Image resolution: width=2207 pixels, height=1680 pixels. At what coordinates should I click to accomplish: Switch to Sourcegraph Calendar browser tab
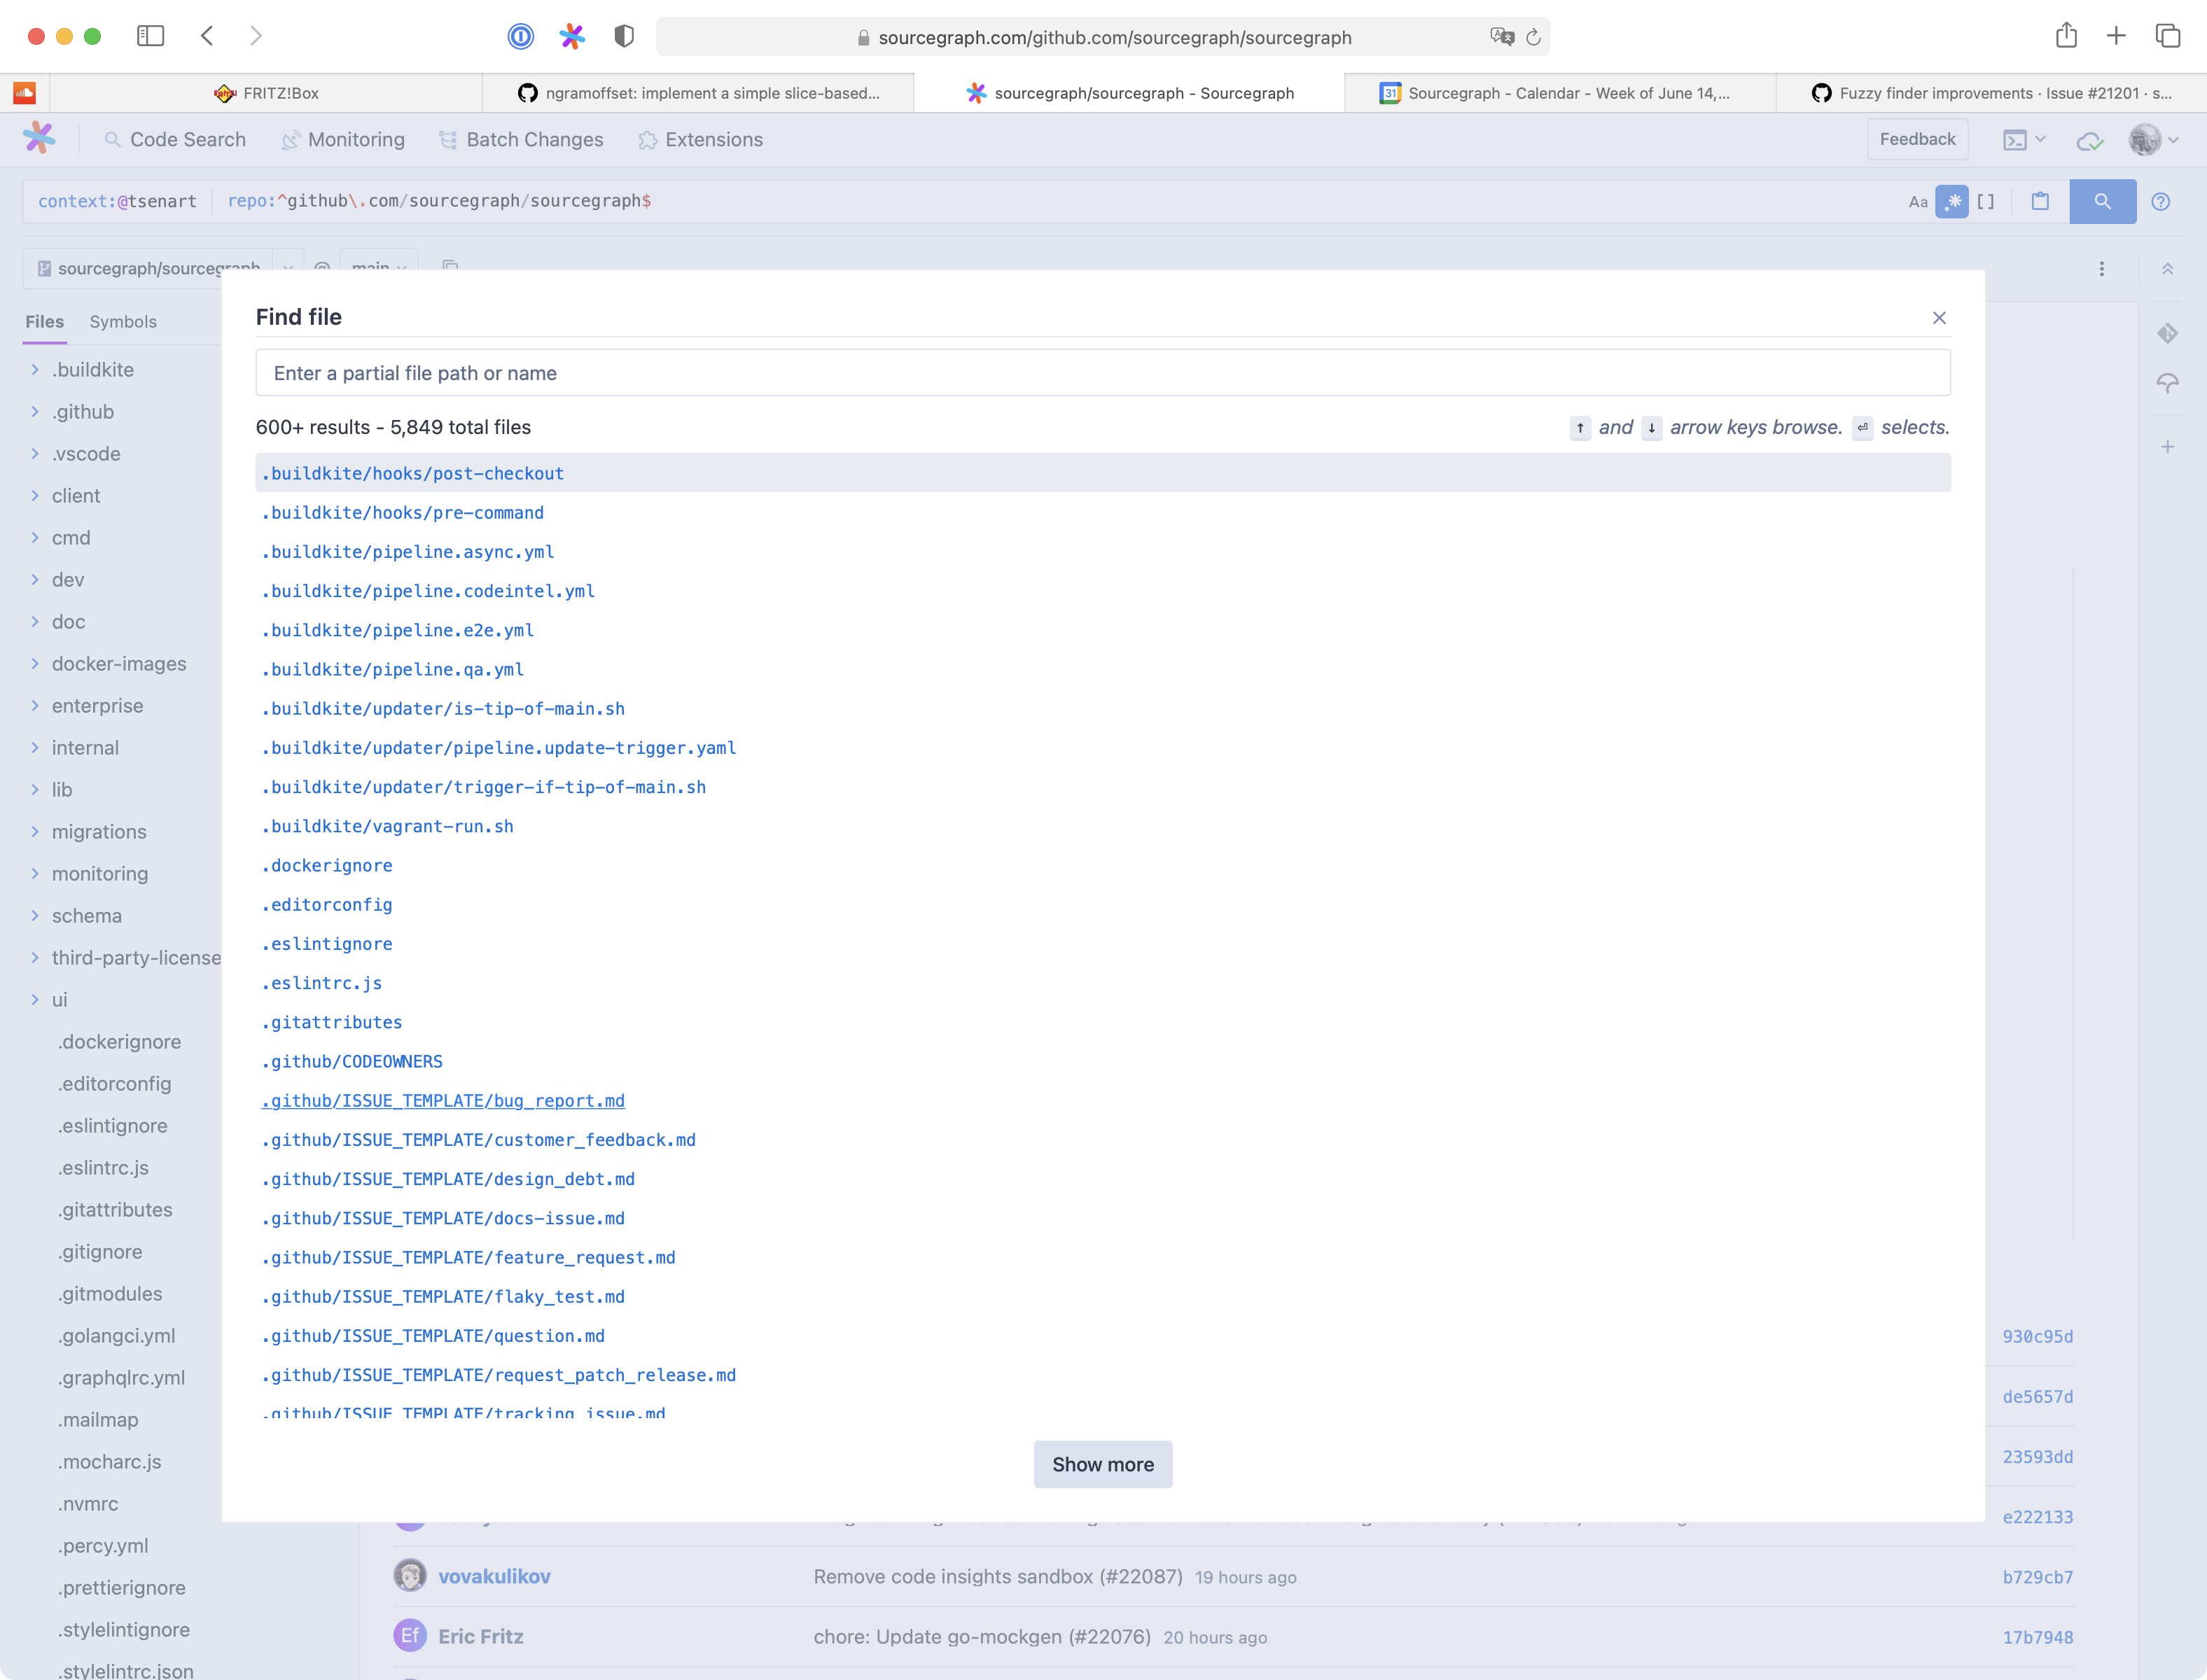(1559, 93)
